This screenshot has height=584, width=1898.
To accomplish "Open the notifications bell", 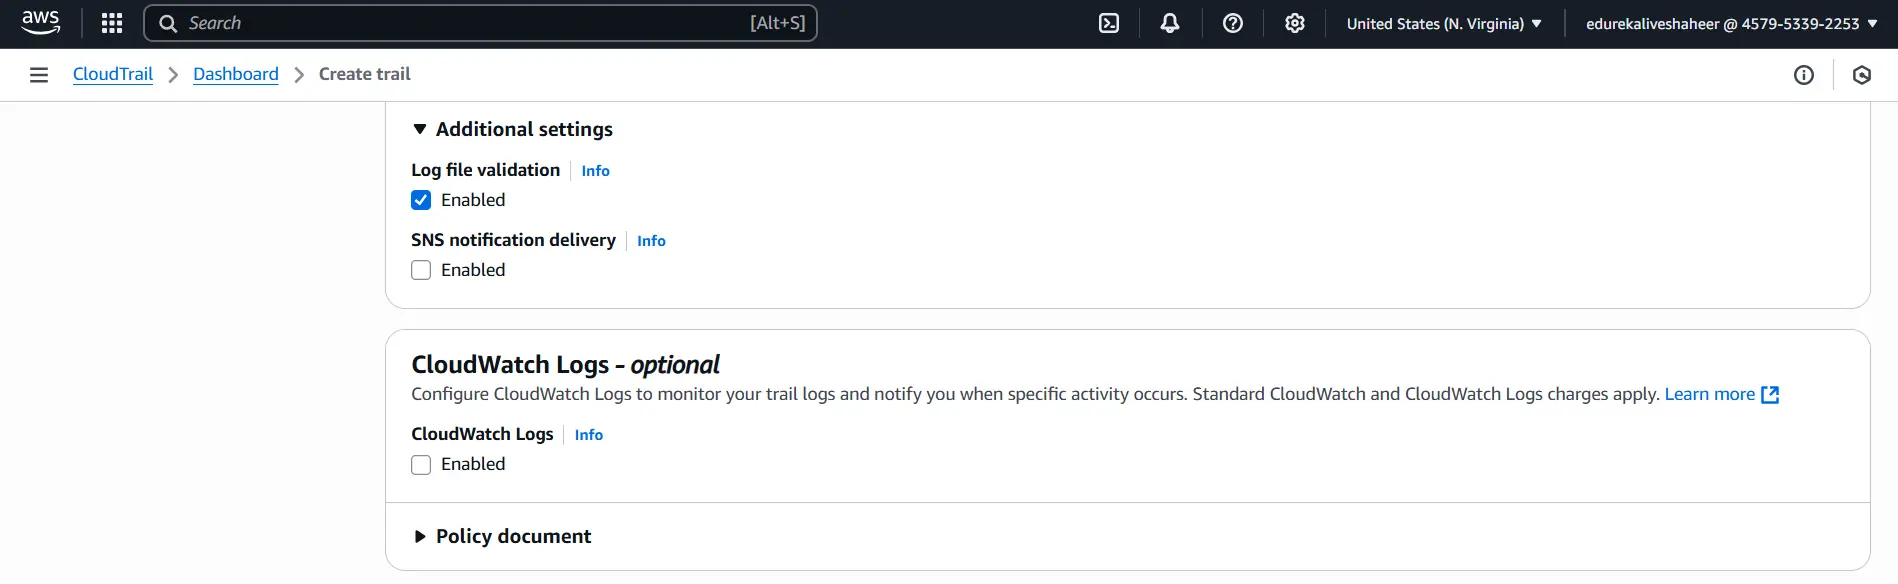I will coord(1170,23).
